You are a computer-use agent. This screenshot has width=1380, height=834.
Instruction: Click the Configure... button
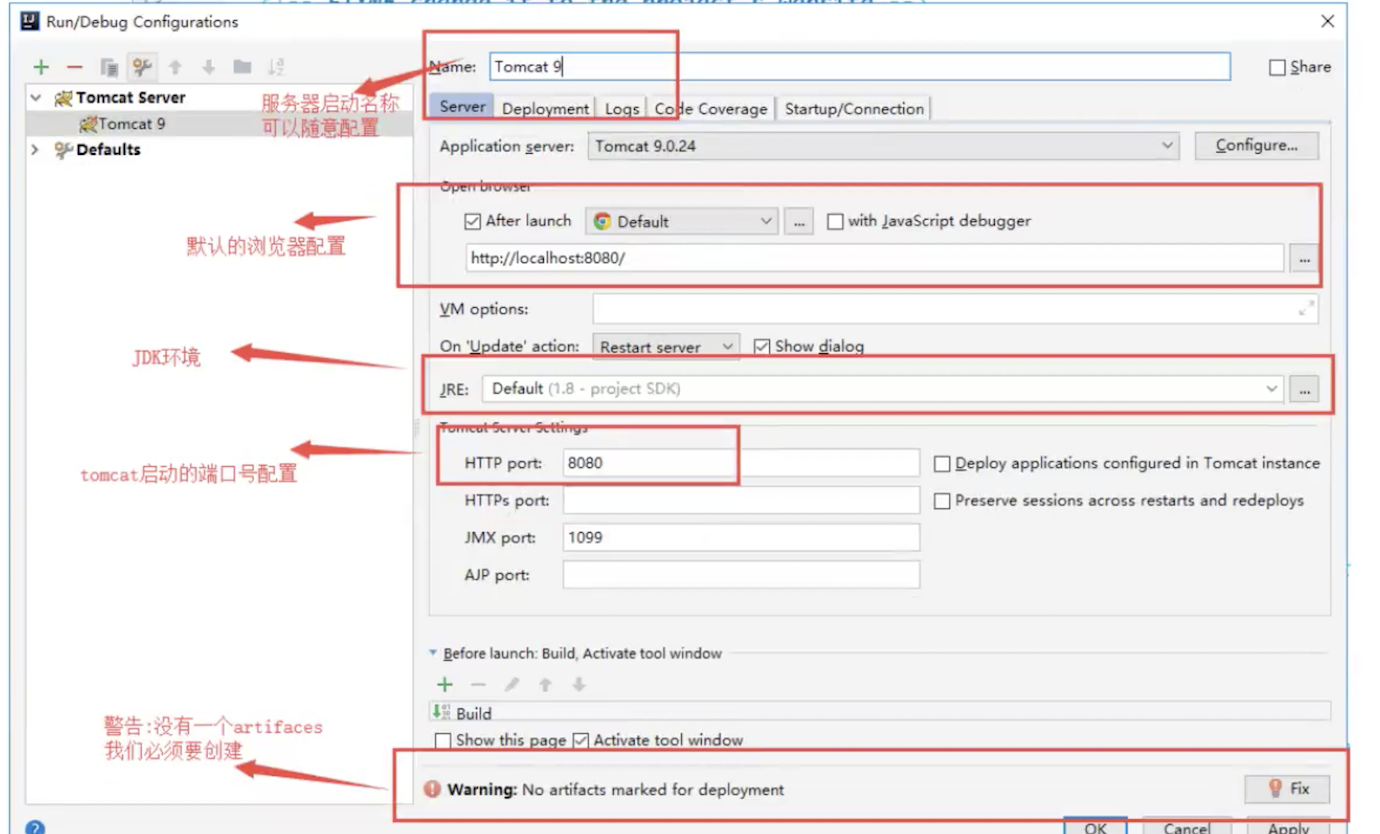(x=1257, y=146)
